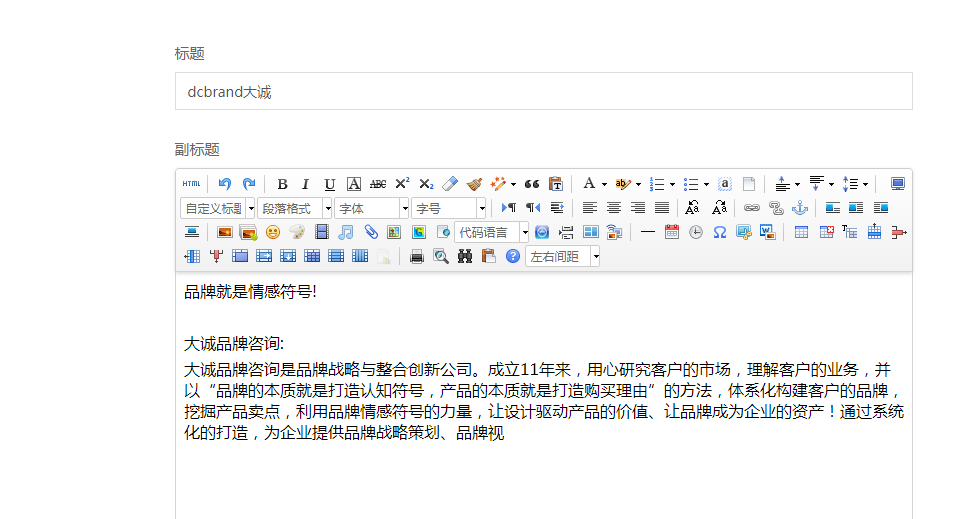
Task: Open the highlight color dropdown arrow
Action: tap(638, 184)
